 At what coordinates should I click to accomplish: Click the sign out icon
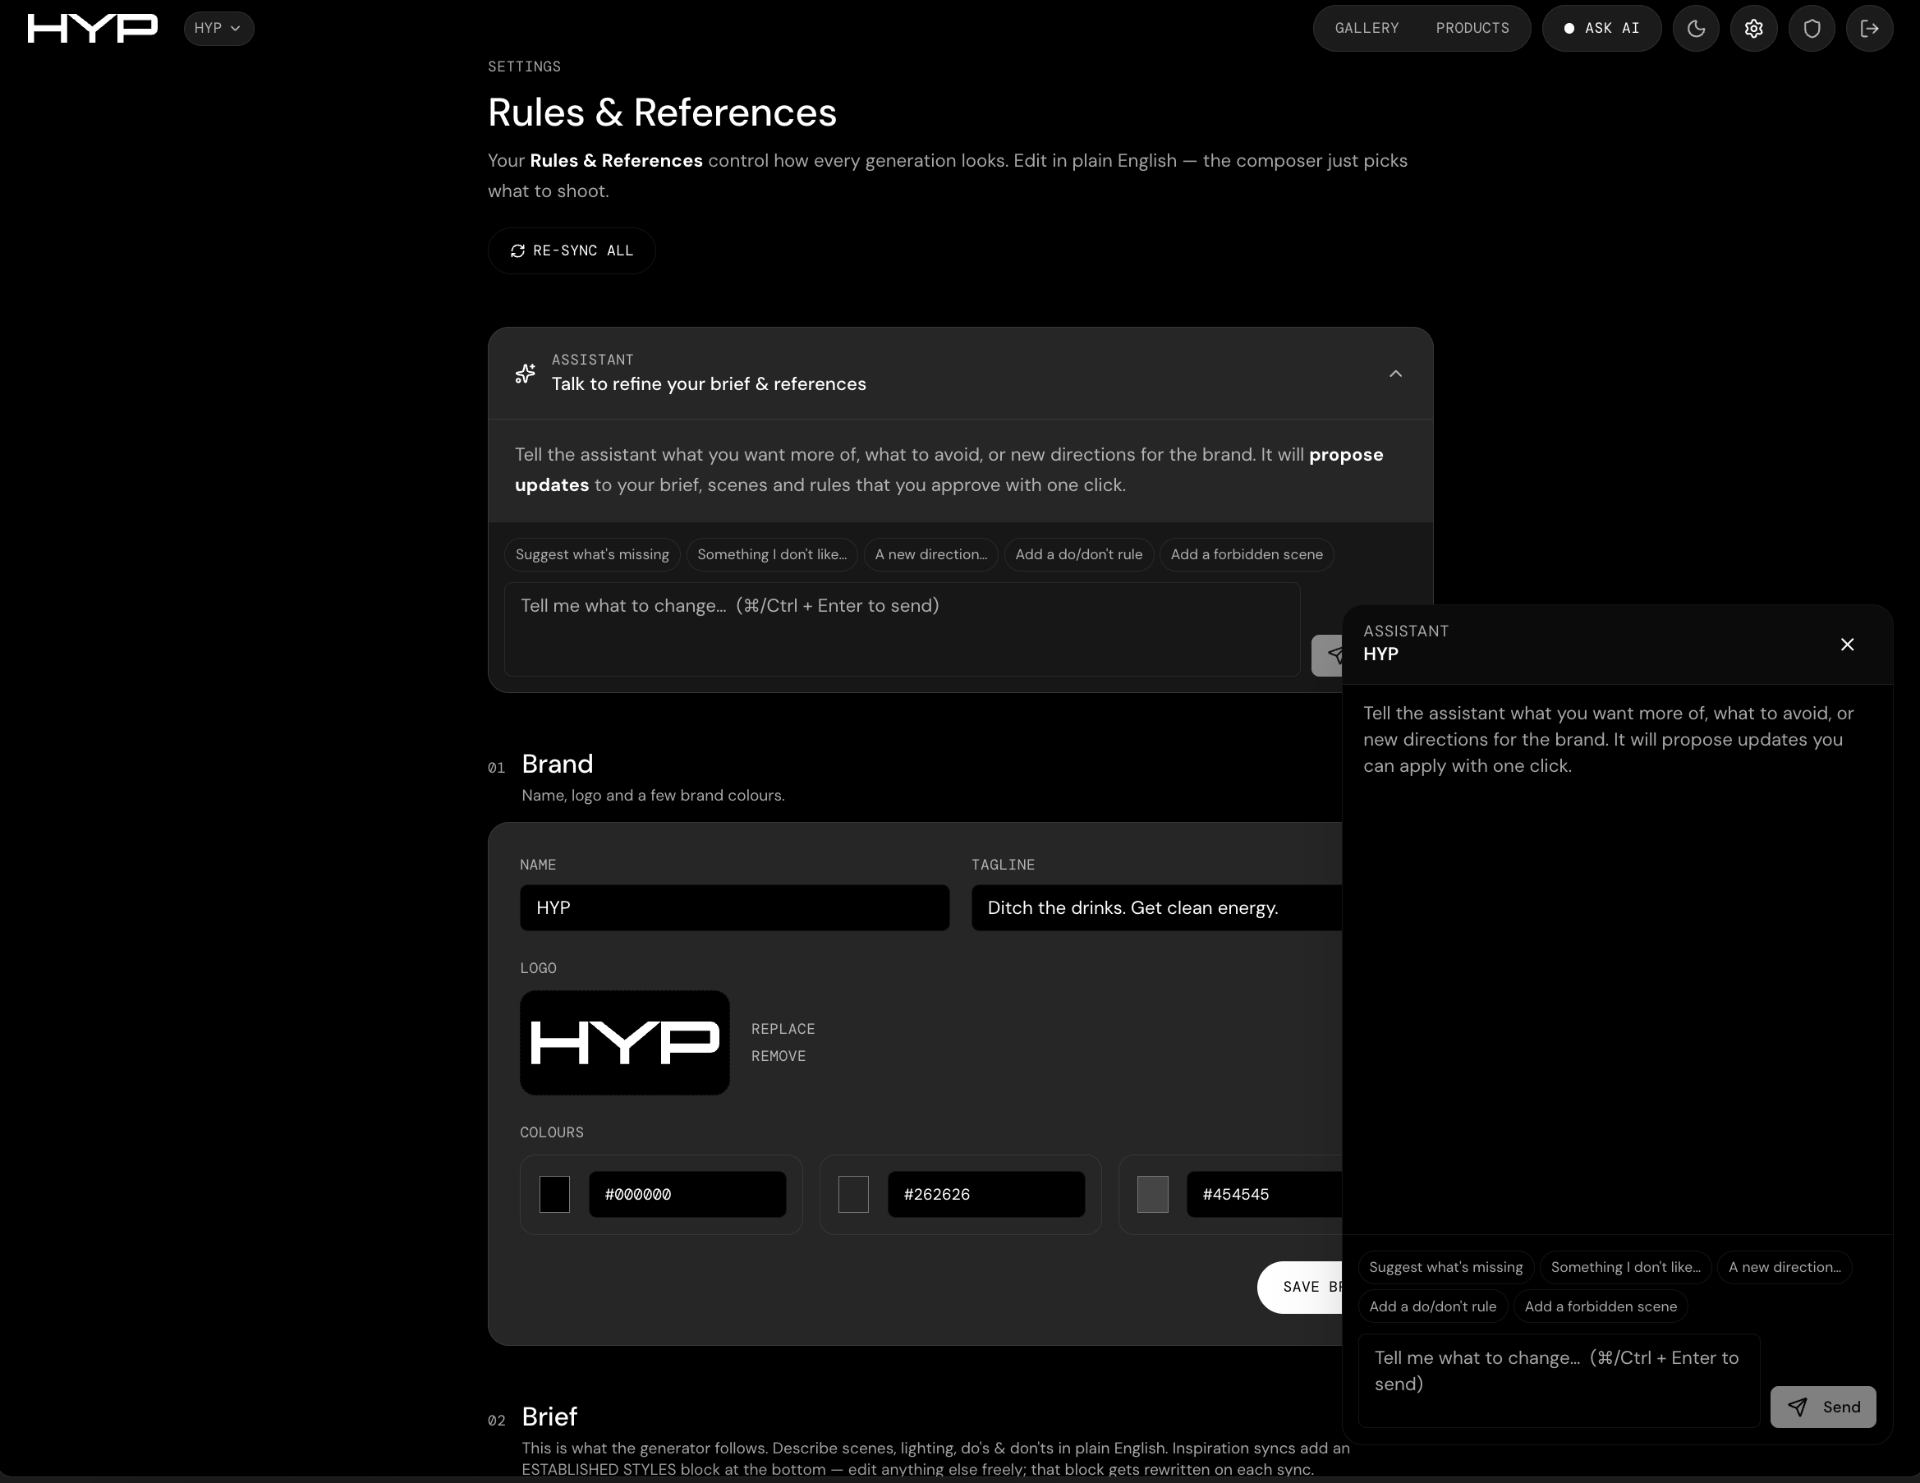pyautogui.click(x=1869, y=28)
